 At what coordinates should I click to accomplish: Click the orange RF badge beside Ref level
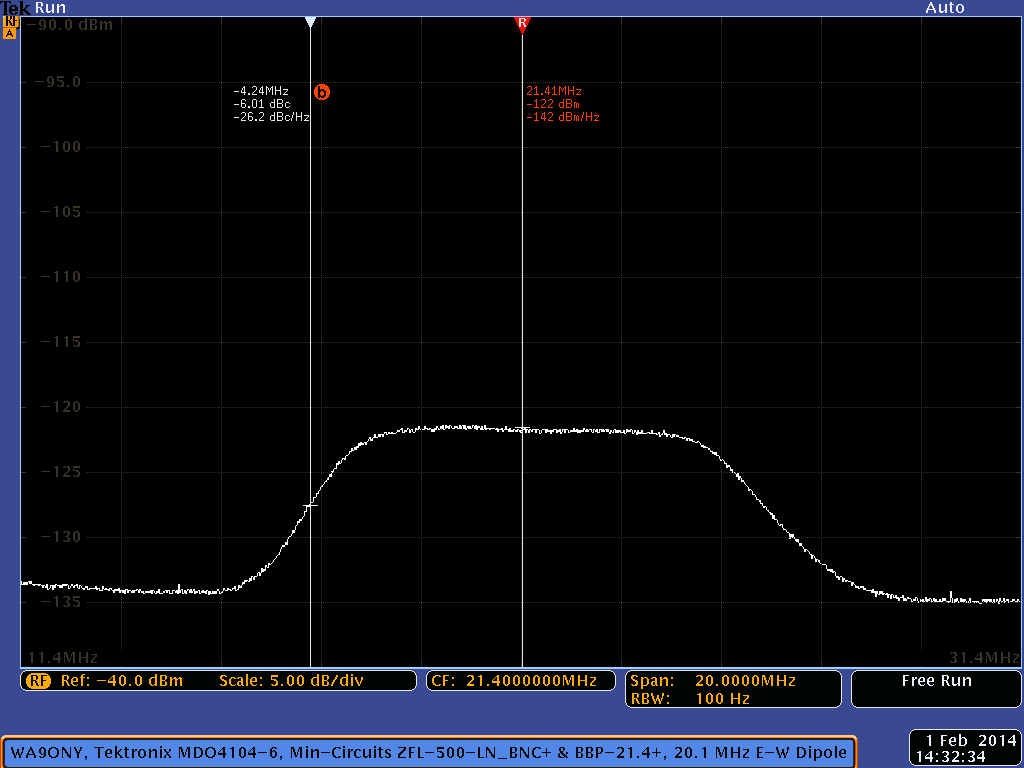39,681
